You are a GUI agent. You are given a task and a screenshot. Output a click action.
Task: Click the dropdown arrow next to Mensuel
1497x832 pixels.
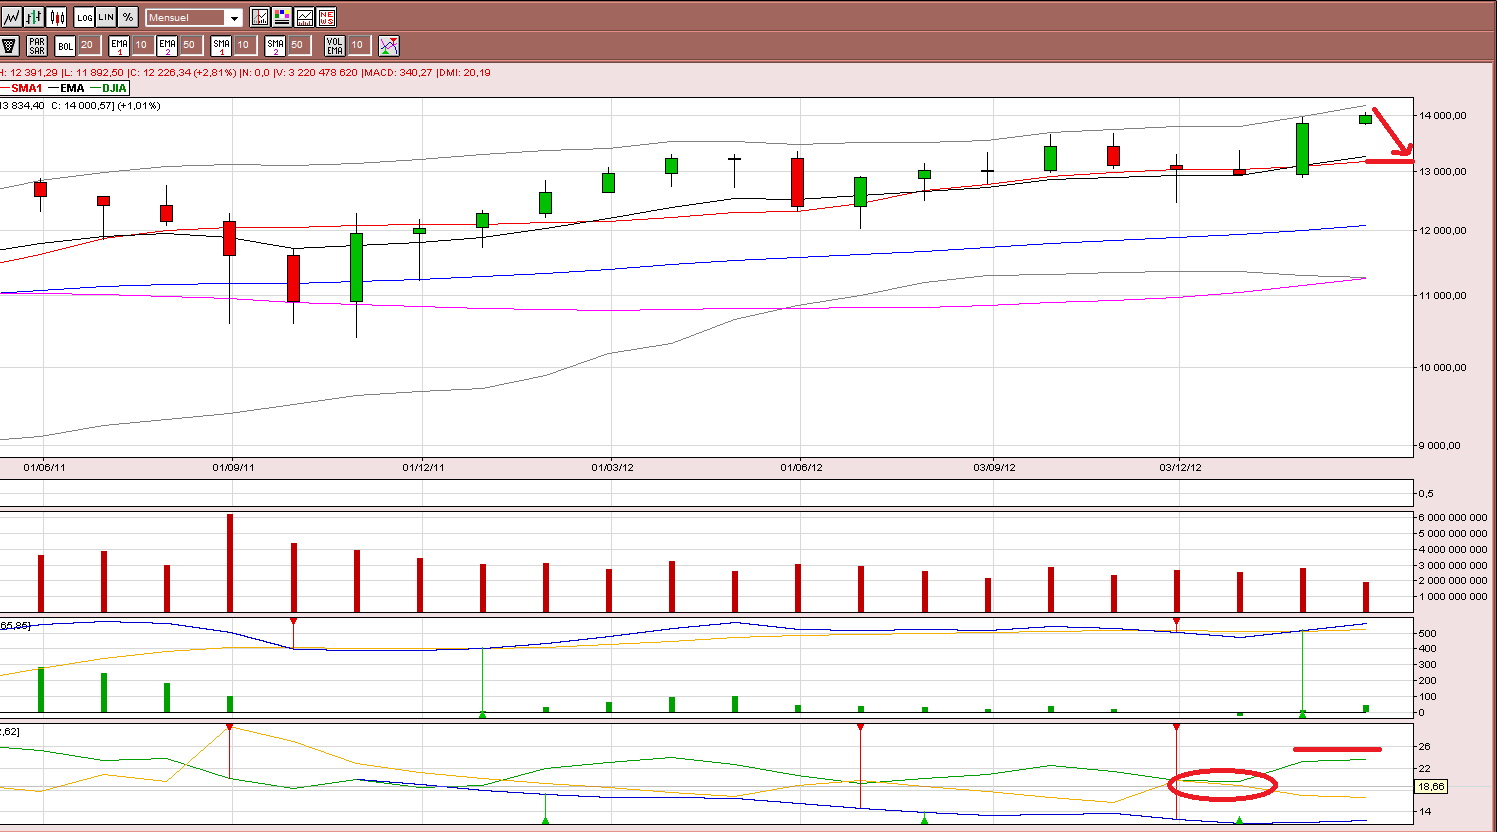point(234,18)
